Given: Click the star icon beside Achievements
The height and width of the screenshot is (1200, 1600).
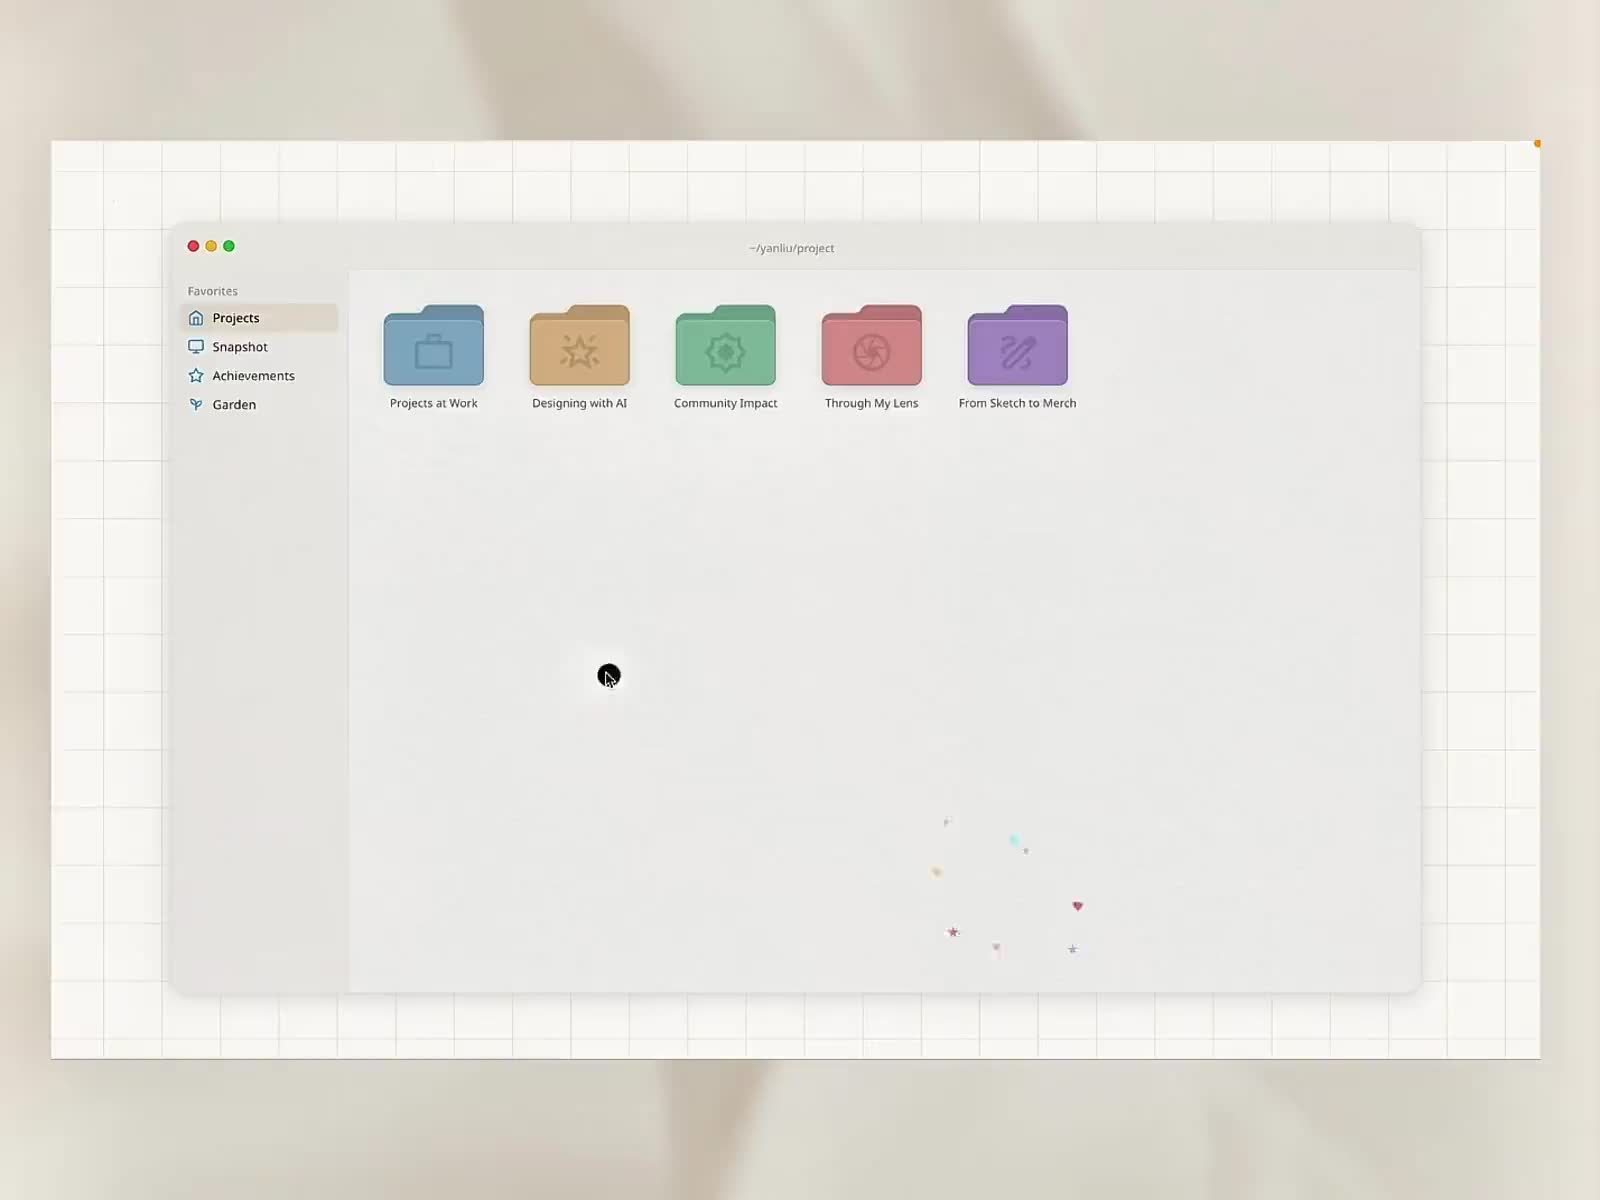Looking at the screenshot, I should click(x=196, y=376).
